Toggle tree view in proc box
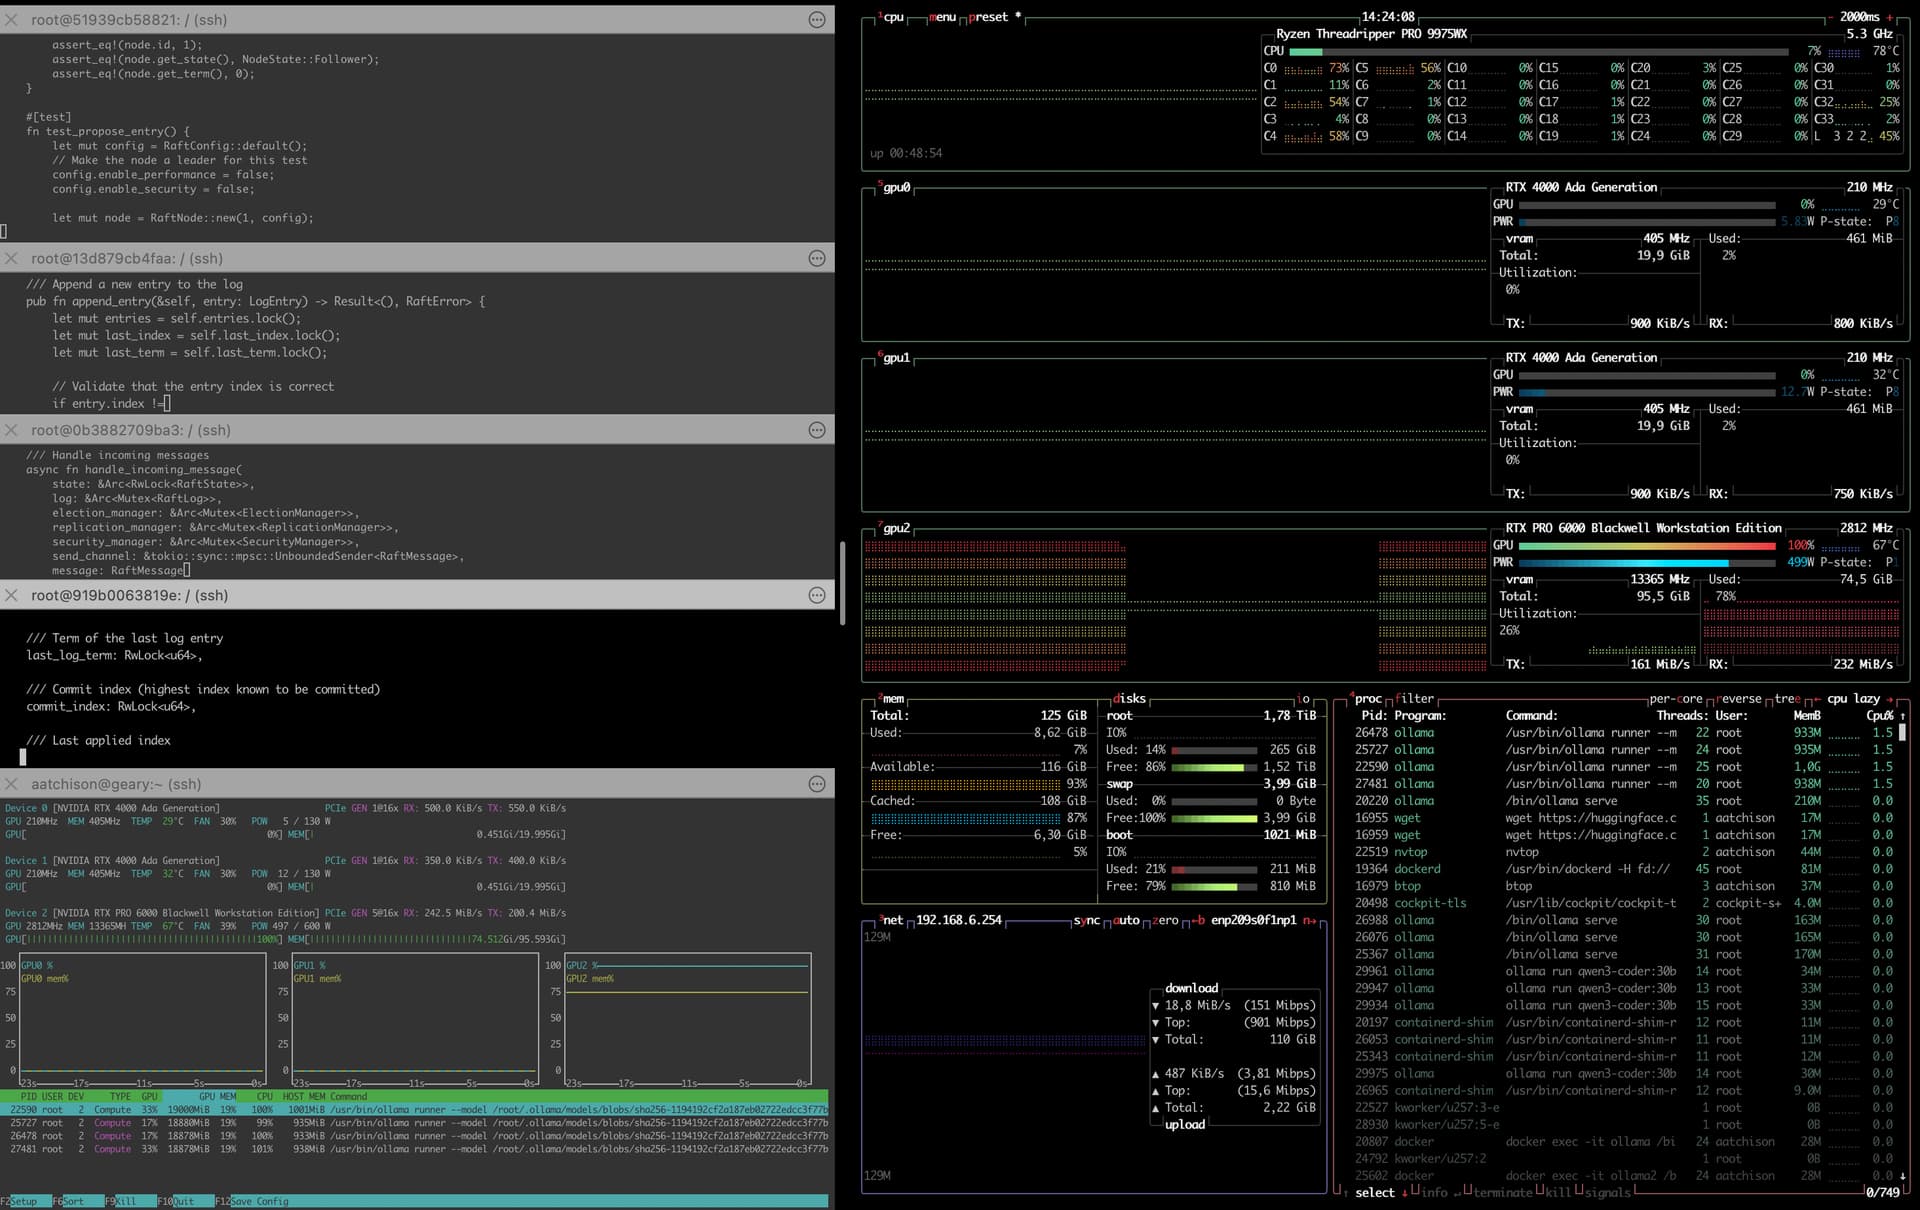 [1788, 699]
